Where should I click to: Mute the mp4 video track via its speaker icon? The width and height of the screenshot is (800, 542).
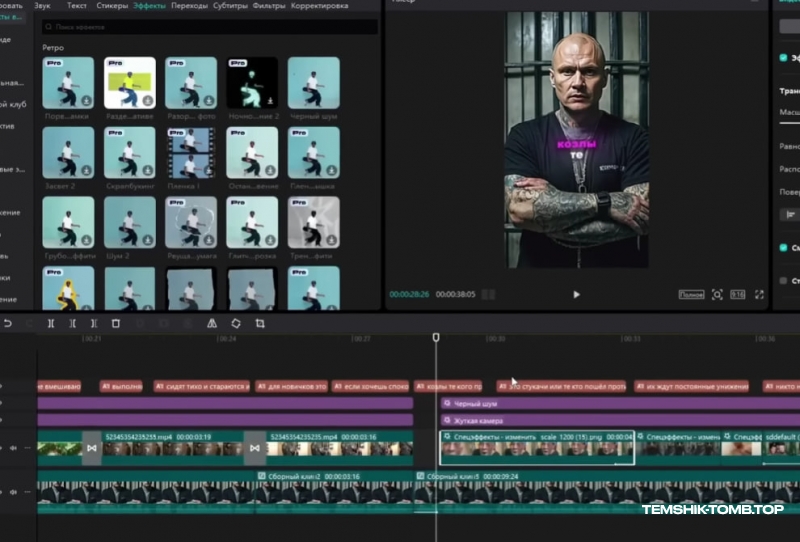click(14, 448)
